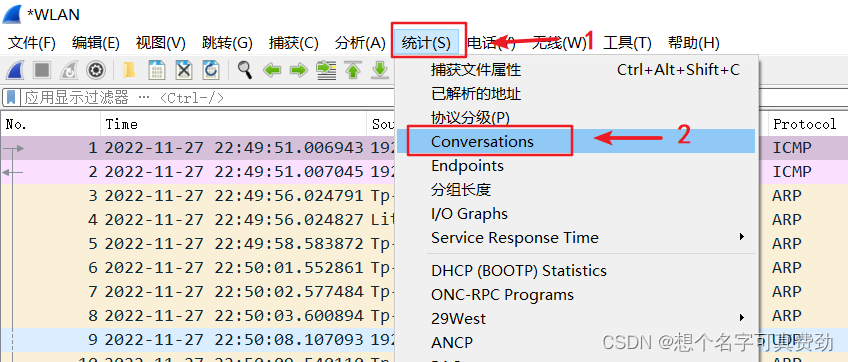848x362 pixels.
Task: Click the go to specified packet icon
Action: 326,70
